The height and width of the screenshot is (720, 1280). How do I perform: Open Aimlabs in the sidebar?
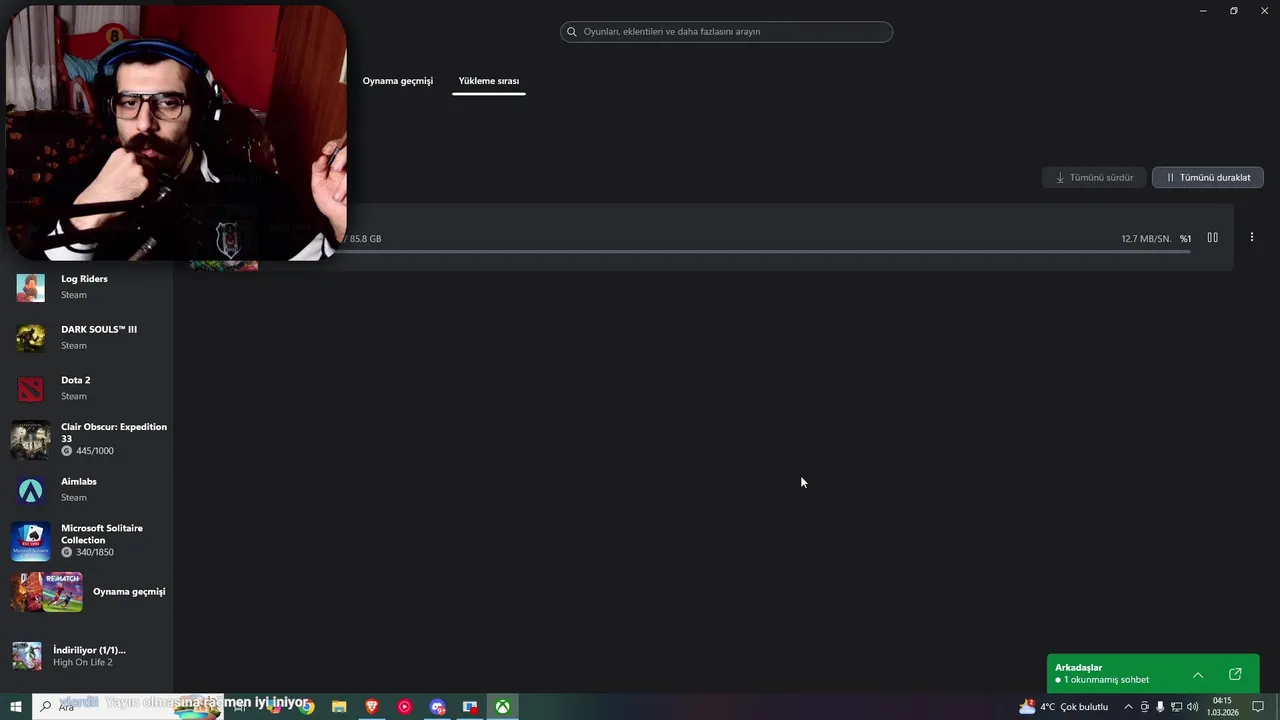tap(87, 490)
